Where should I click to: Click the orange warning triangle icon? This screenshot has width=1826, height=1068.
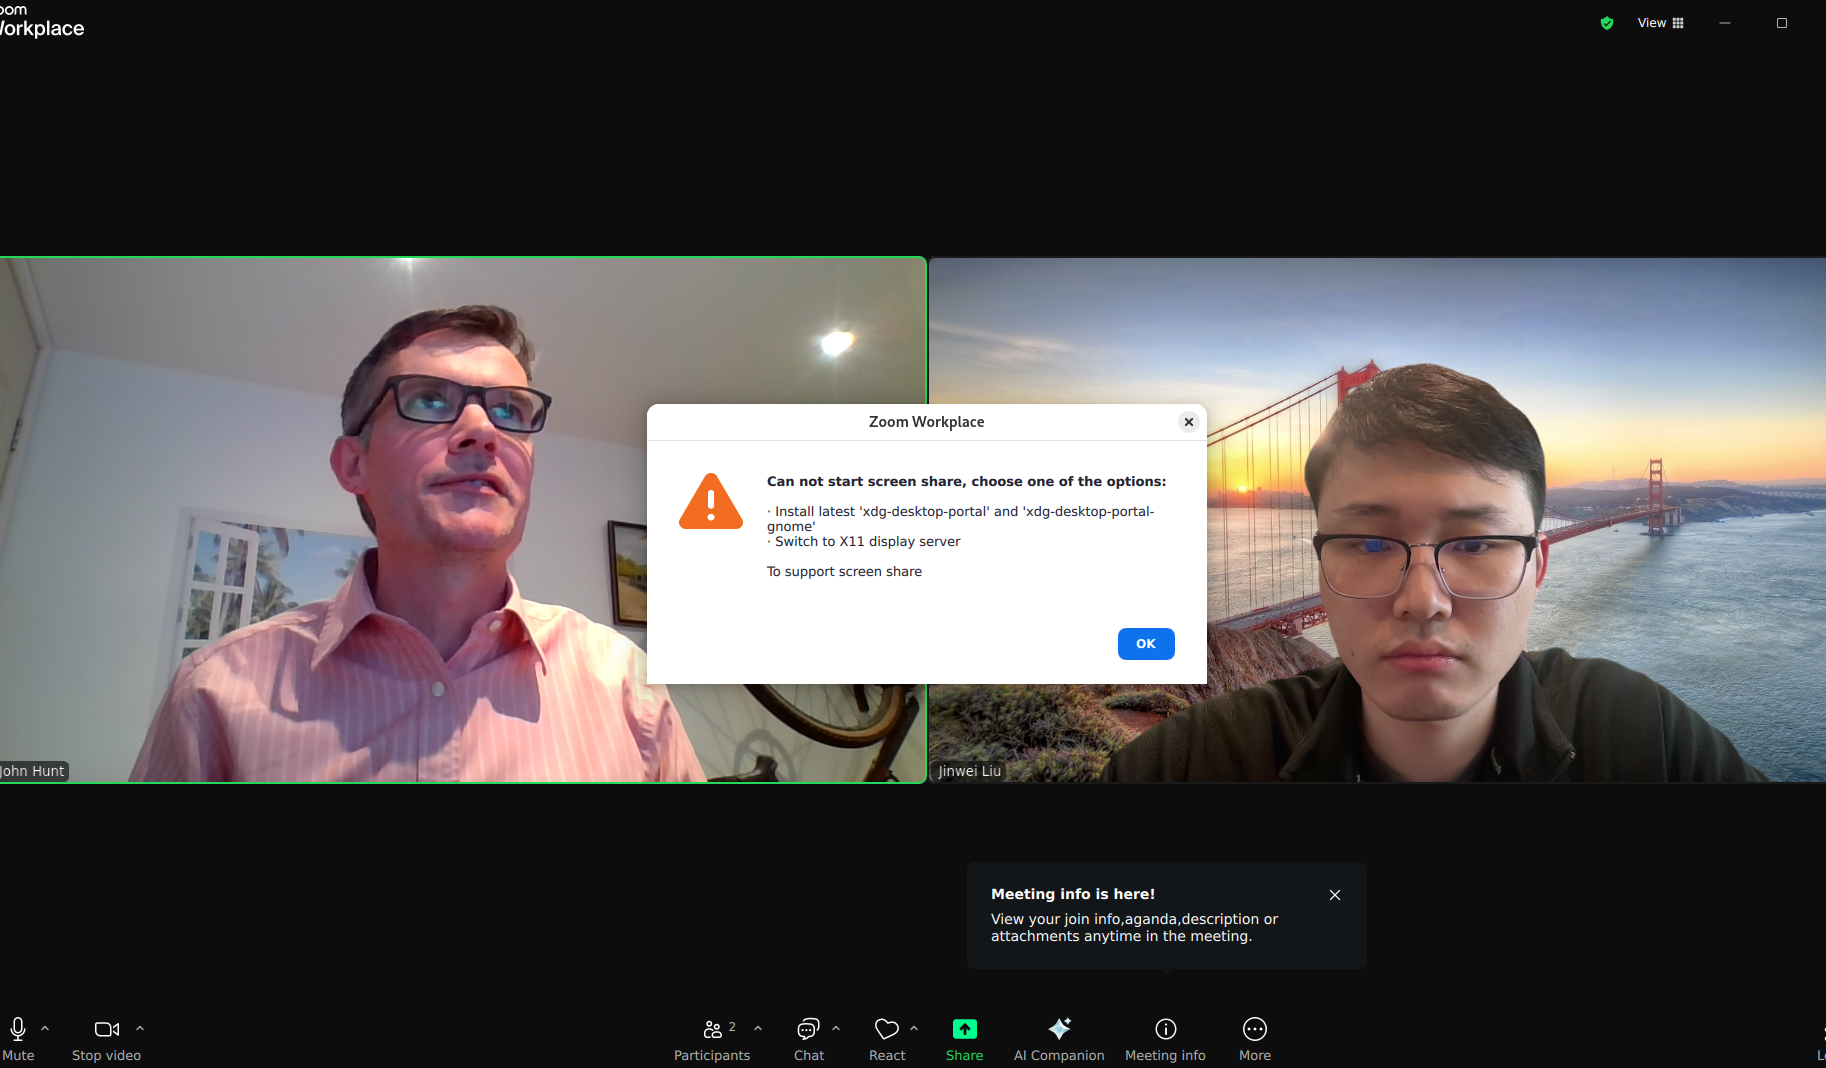711,502
